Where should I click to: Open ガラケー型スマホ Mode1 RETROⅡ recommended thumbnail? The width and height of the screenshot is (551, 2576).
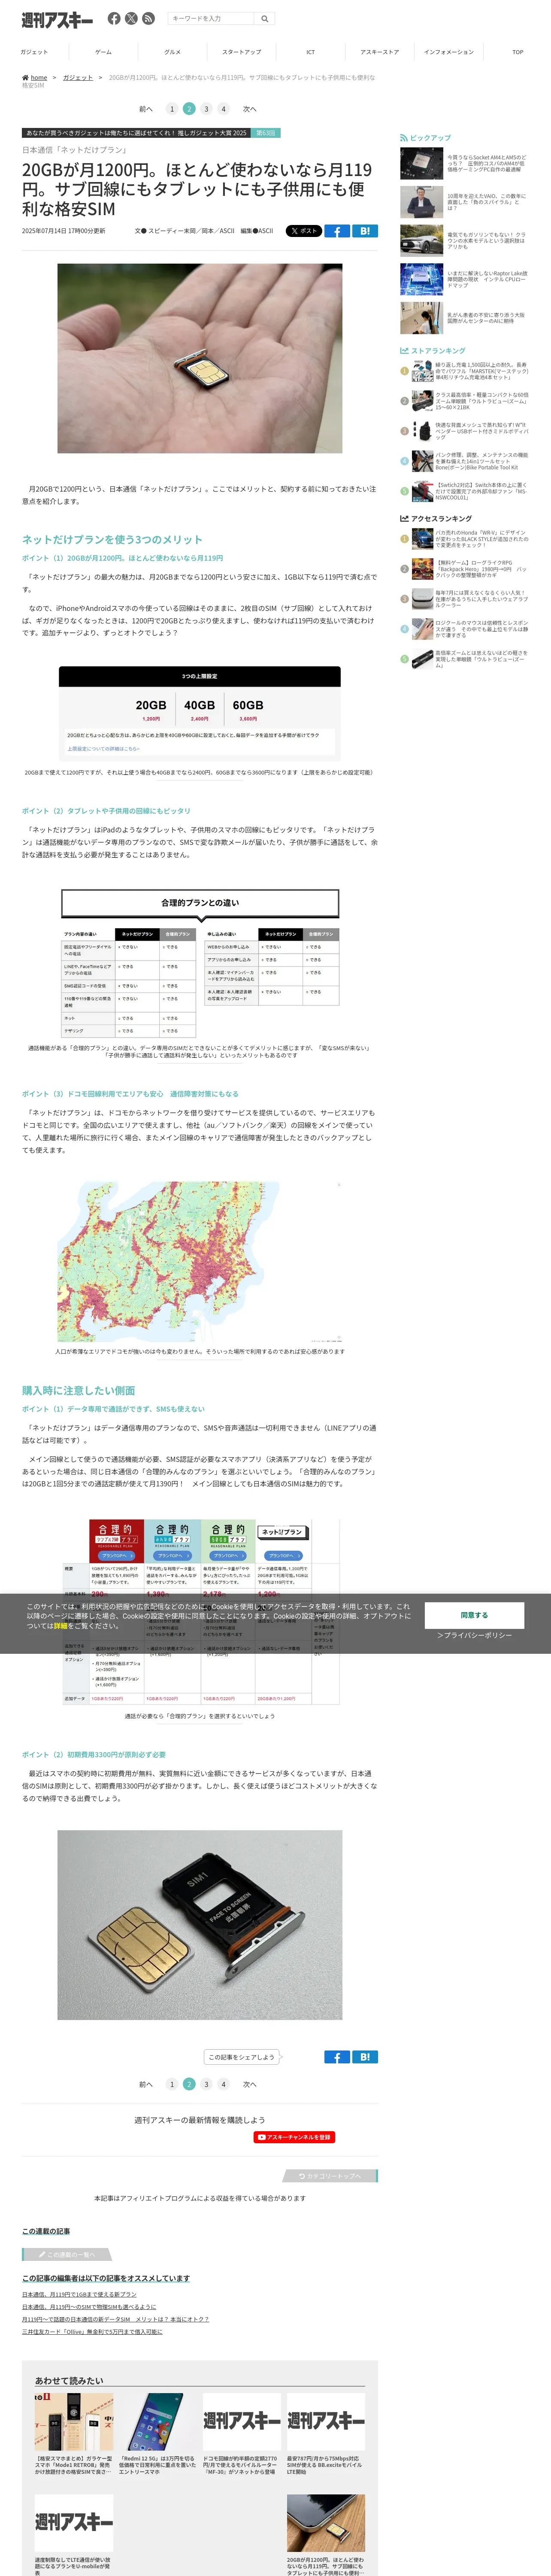click(74, 2421)
